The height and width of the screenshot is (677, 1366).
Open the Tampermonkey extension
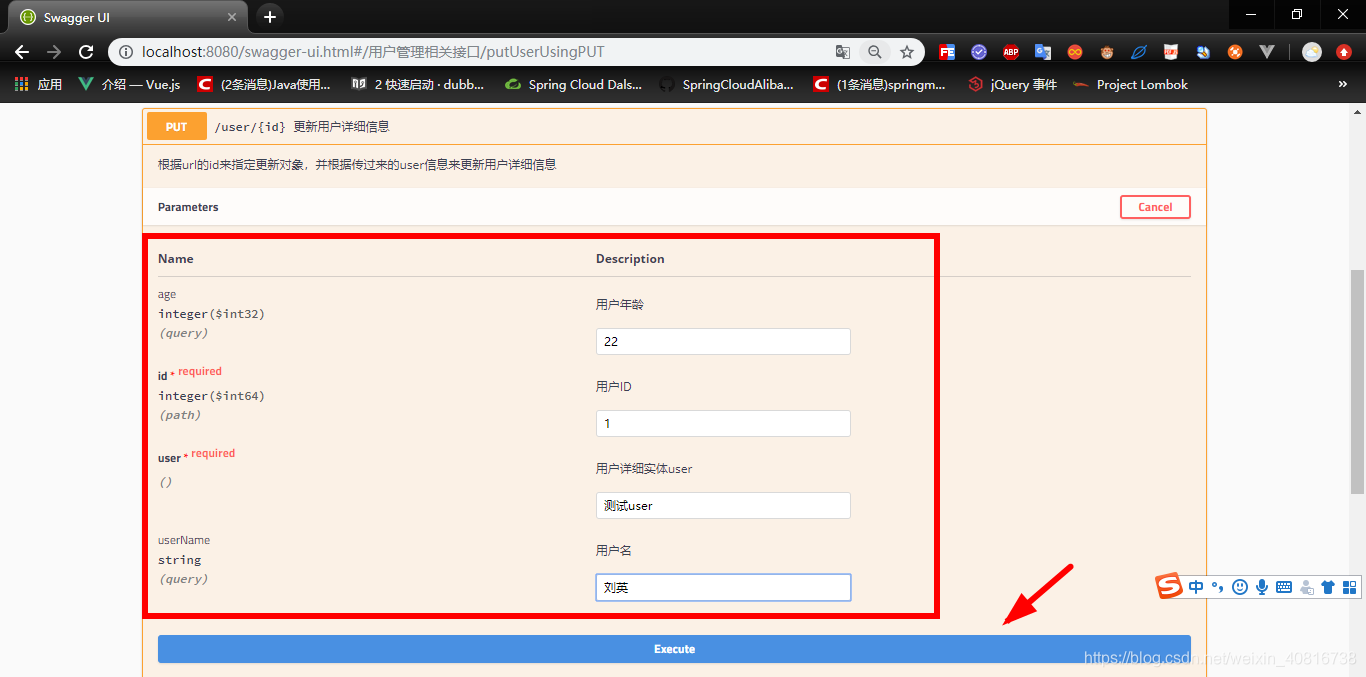coord(1107,52)
